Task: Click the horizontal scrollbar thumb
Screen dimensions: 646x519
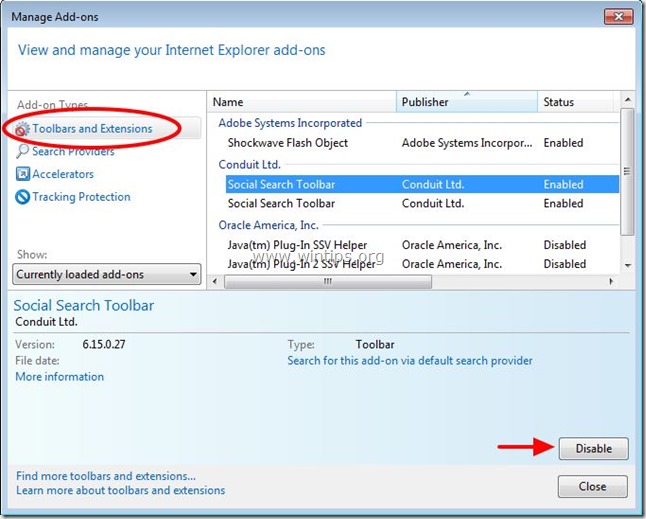Action: (328, 282)
